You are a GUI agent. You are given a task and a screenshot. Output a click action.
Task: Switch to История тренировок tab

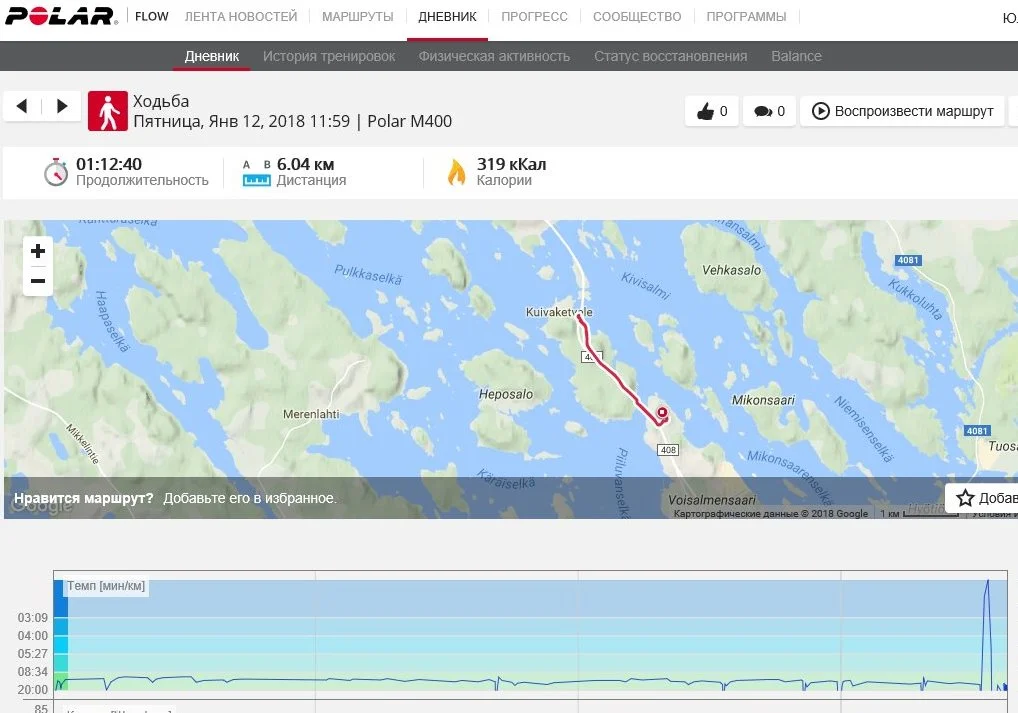pos(329,56)
